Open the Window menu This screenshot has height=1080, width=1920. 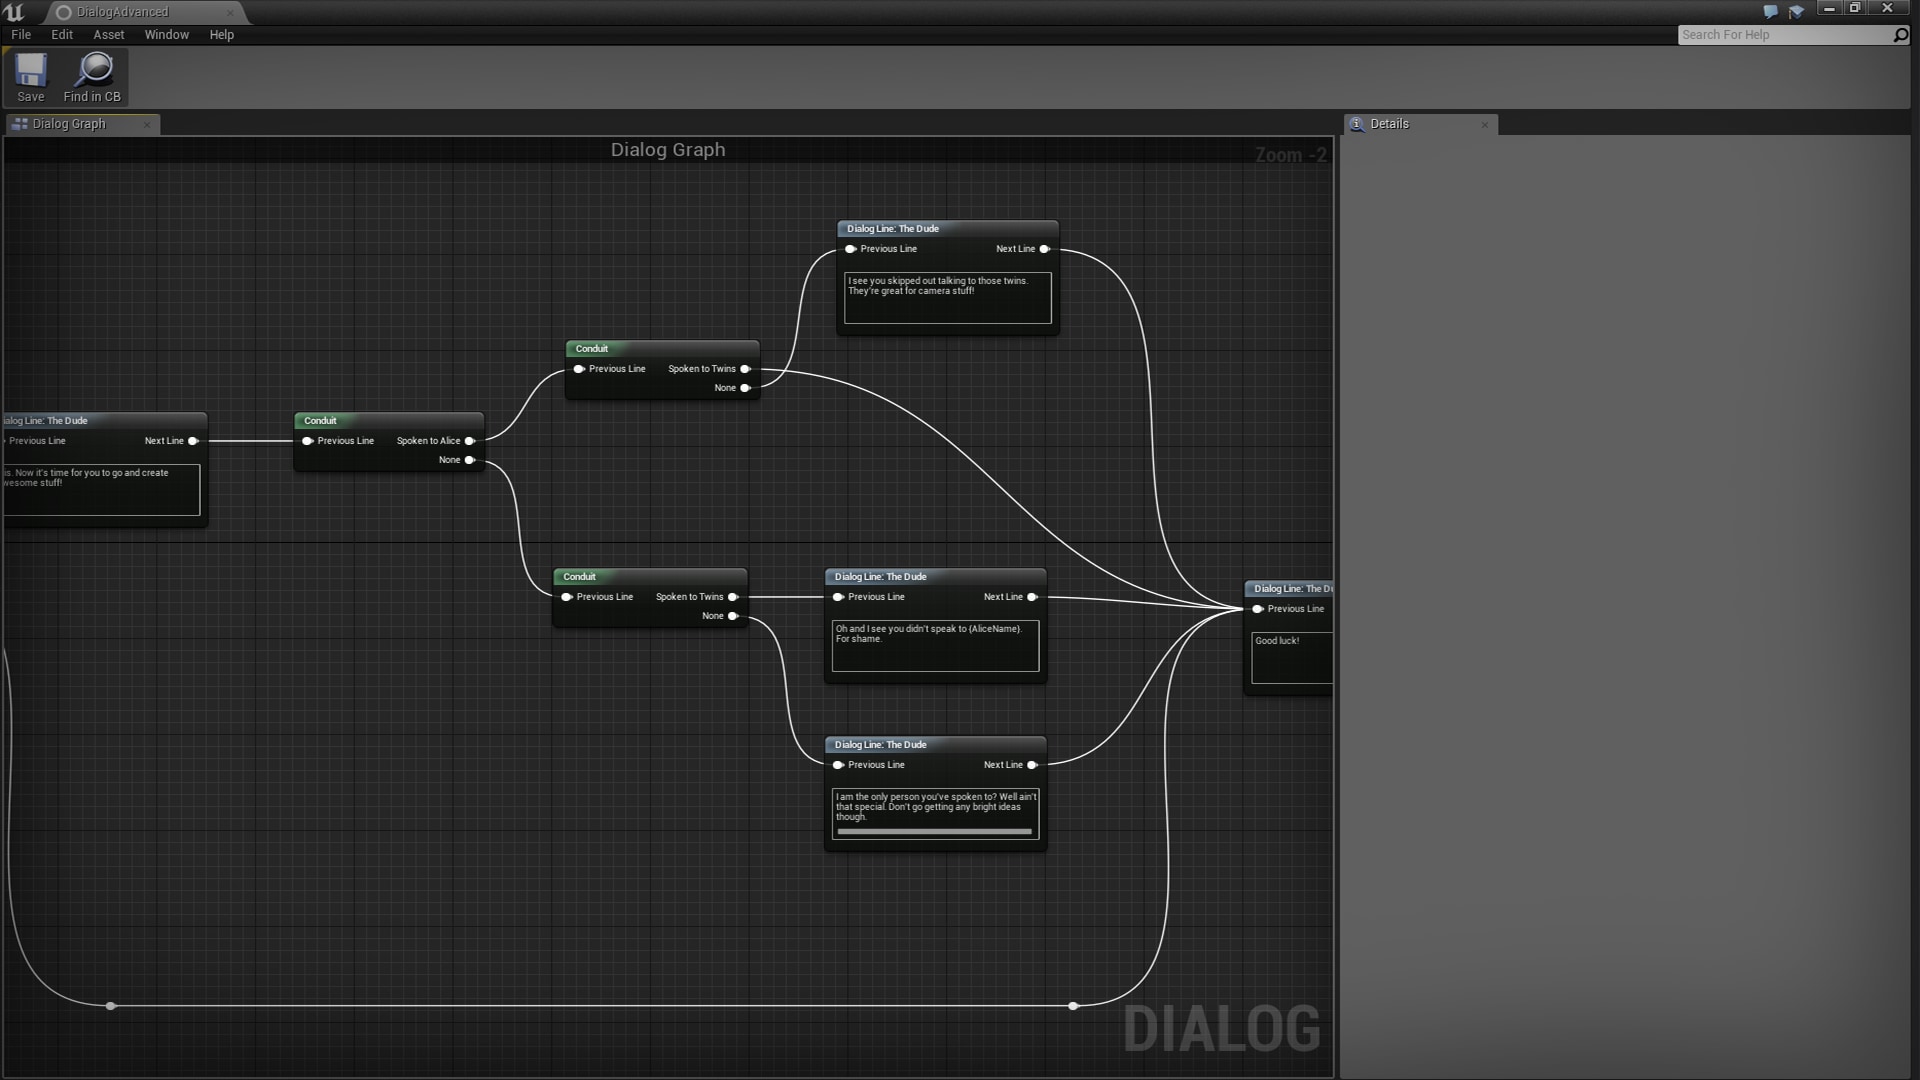pos(166,34)
